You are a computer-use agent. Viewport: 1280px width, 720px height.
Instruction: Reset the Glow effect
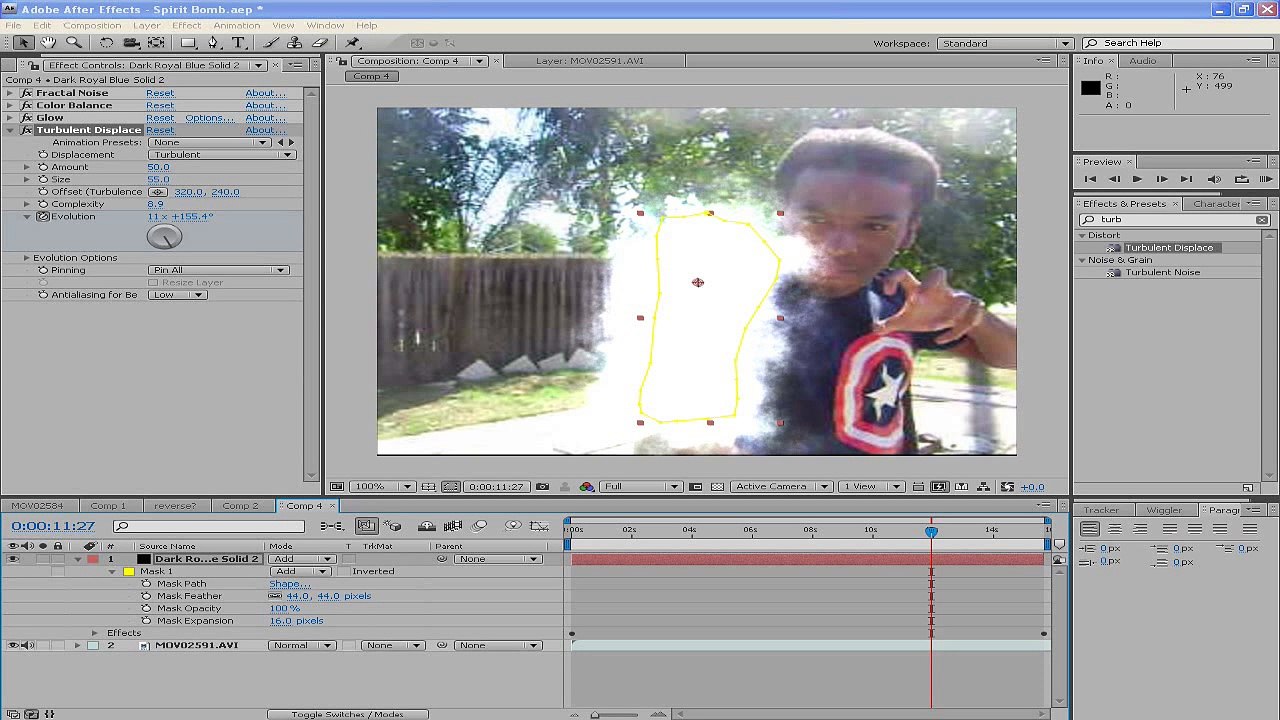(160, 118)
